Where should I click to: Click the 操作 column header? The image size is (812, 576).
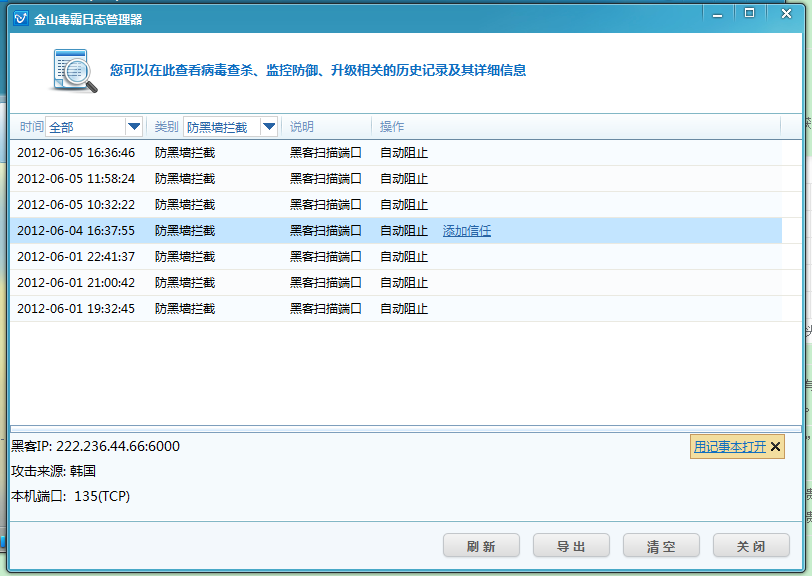392,126
